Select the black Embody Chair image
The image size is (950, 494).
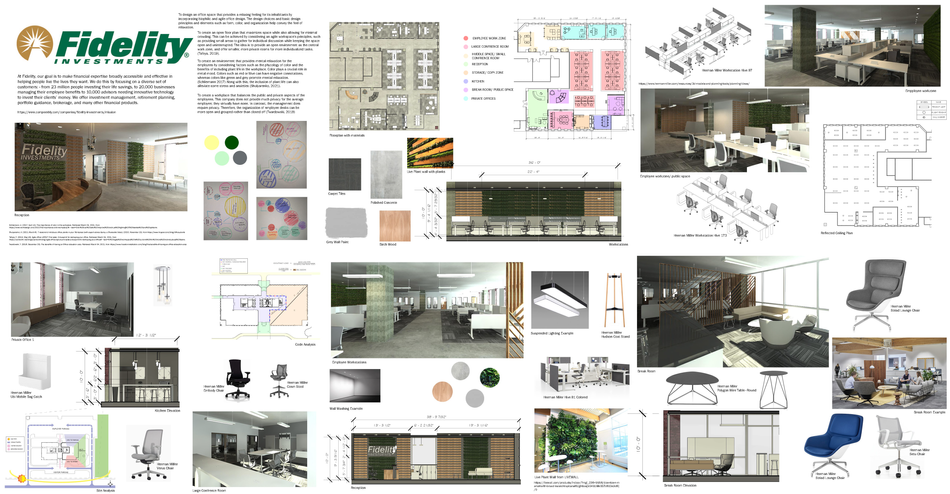click(238, 379)
